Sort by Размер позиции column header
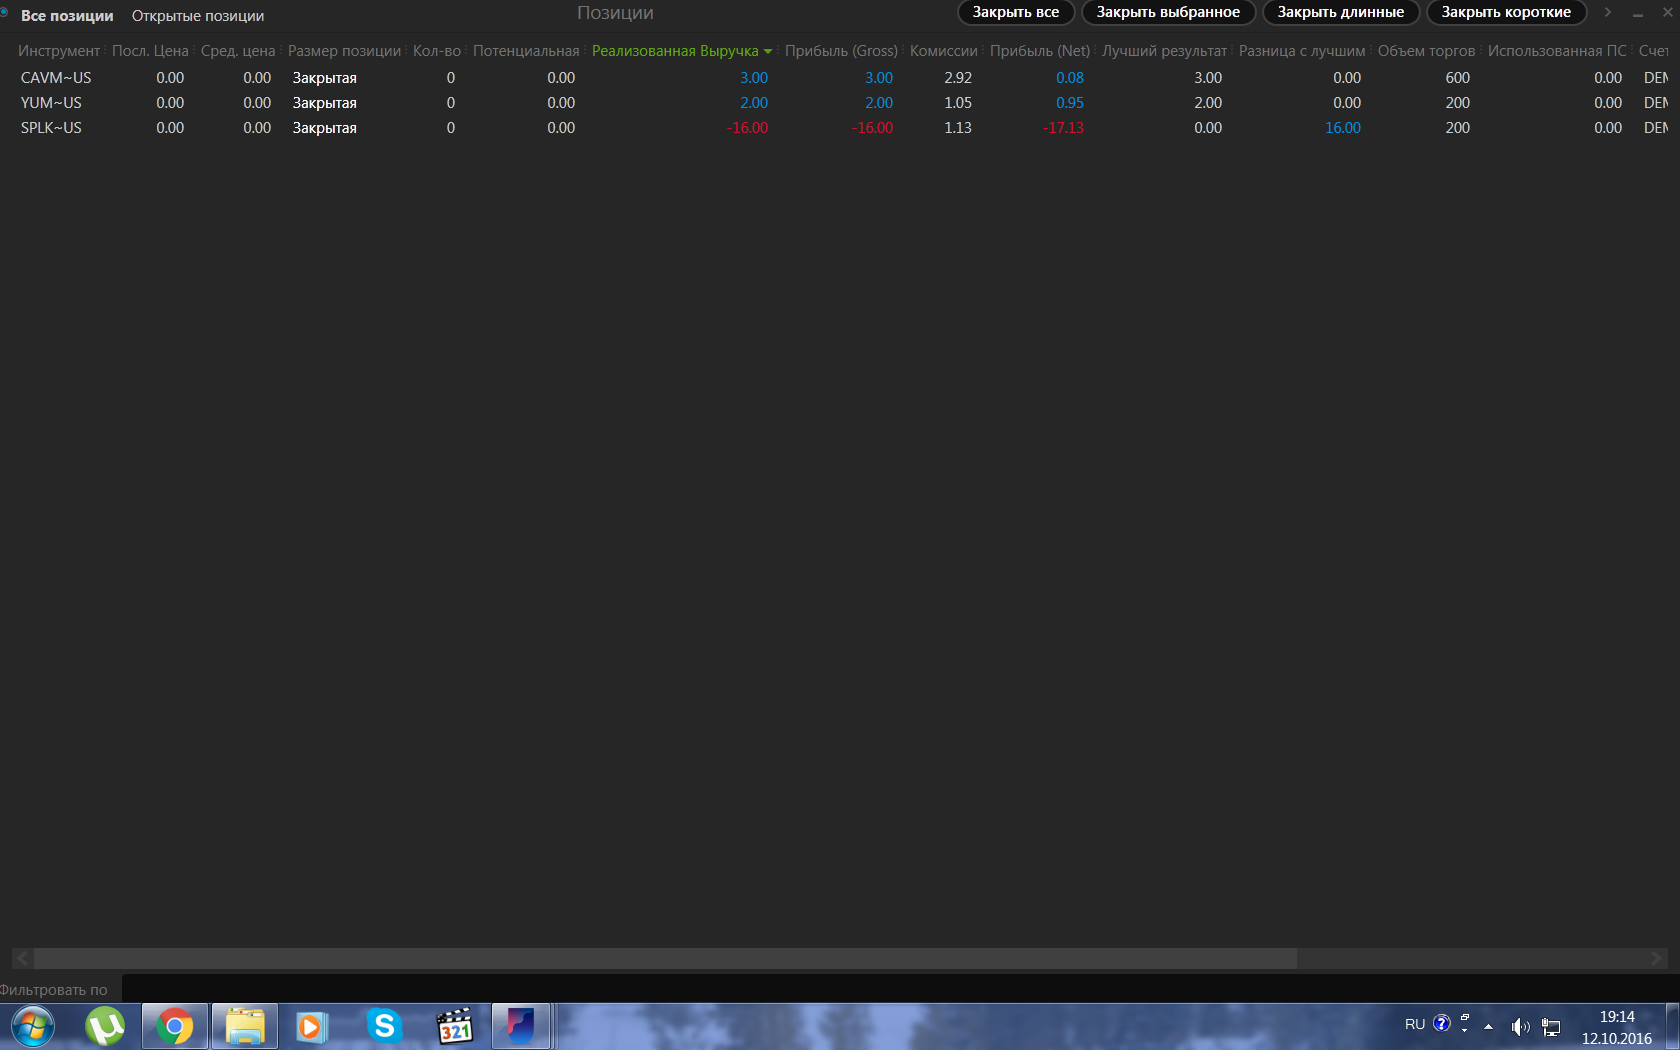Image resolution: width=1680 pixels, height=1050 pixels. (x=344, y=51)
